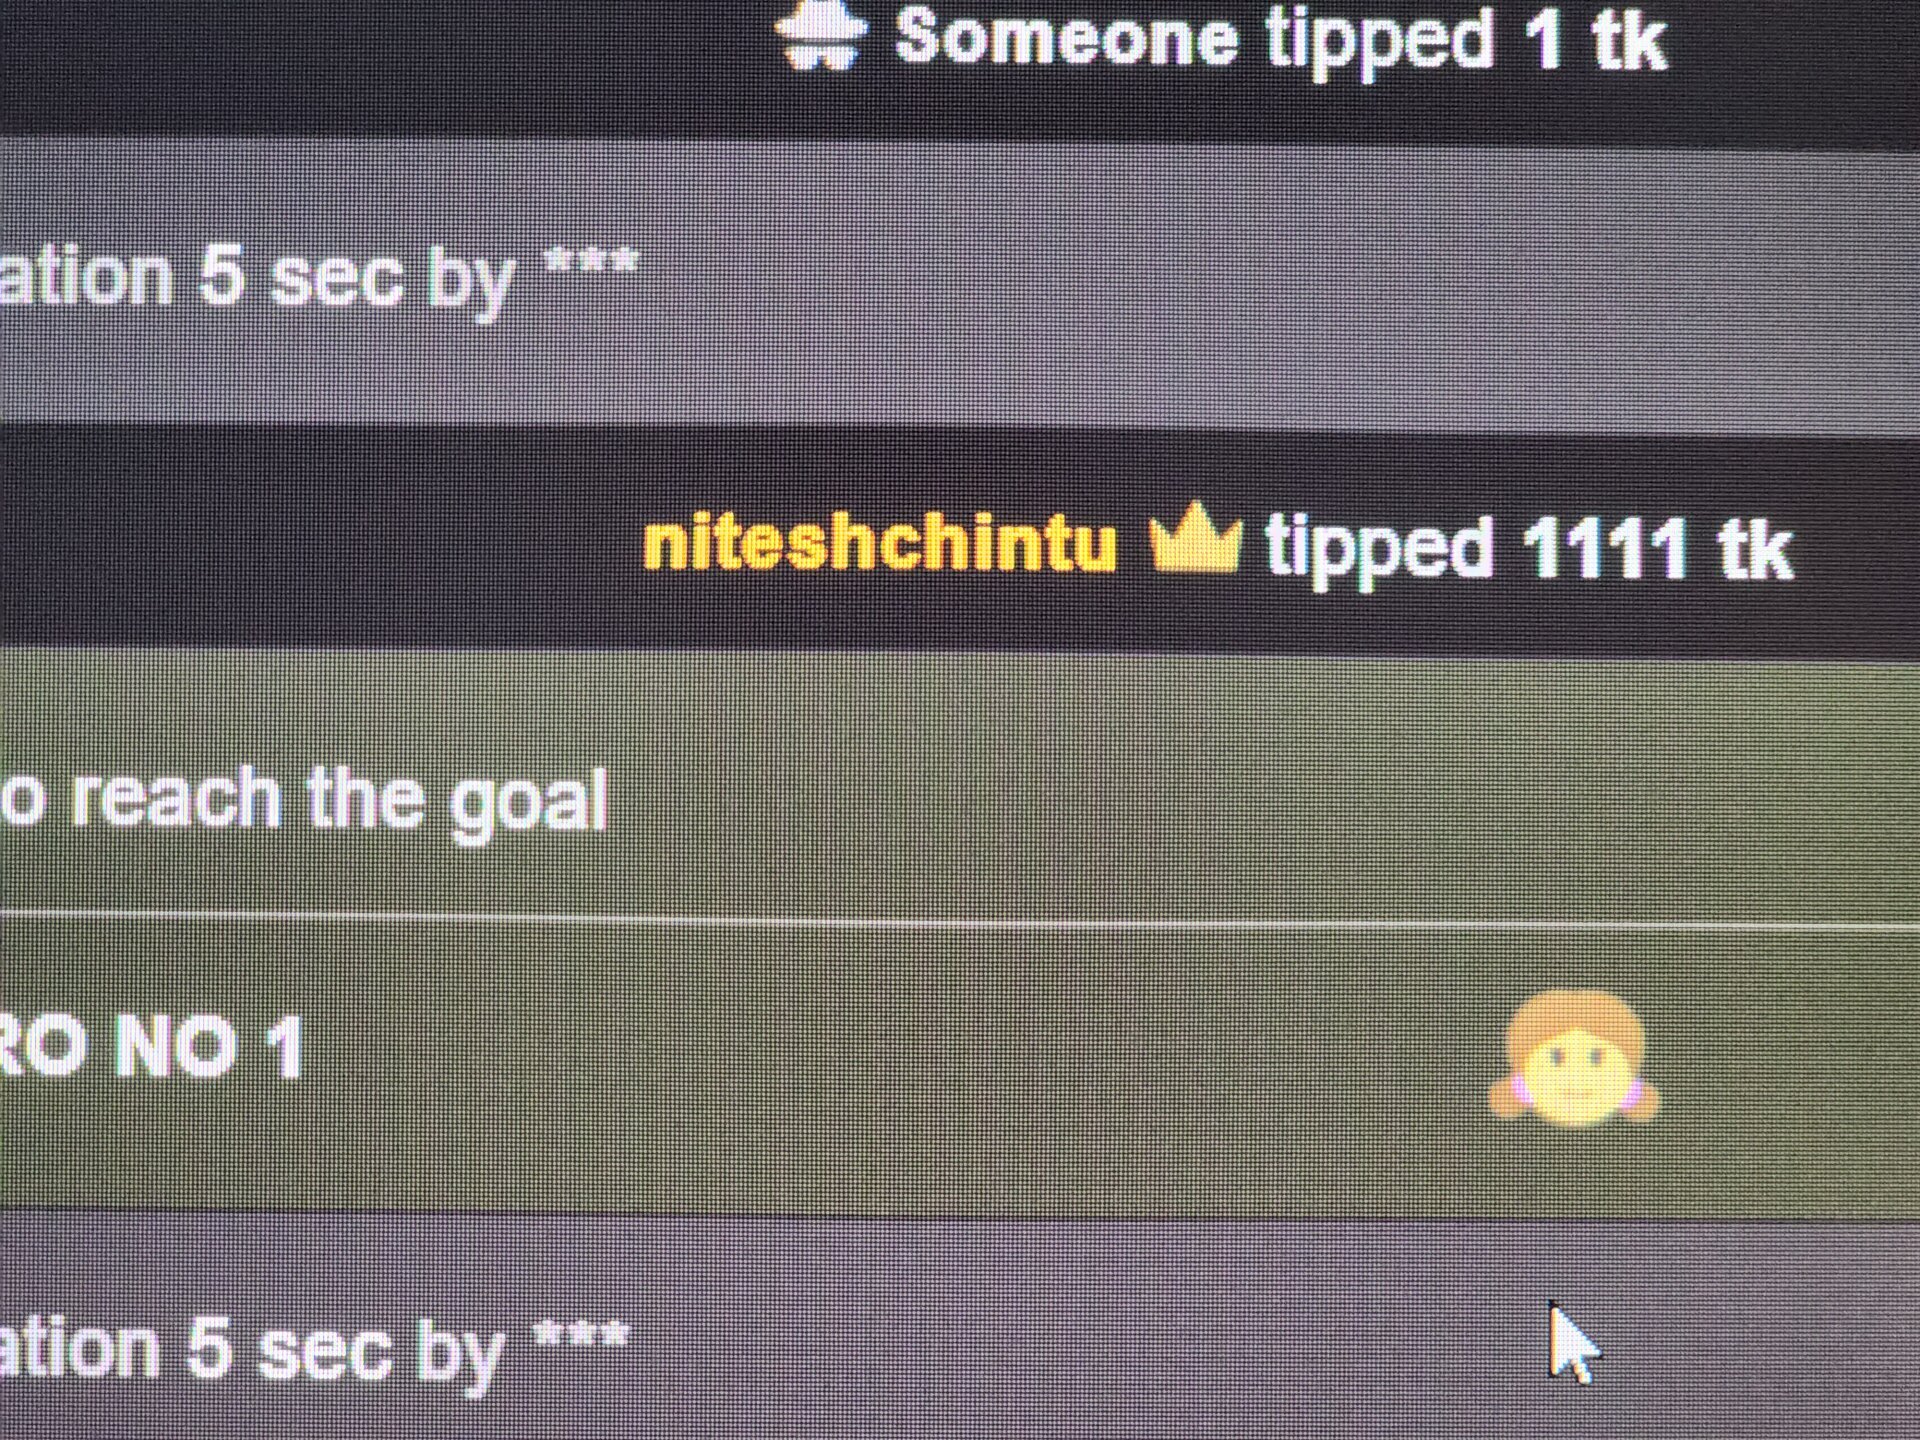Click upper "5 sec by" message text
The height and width of the screenshot is (1440, 1920).
click(x=355, y=281)
